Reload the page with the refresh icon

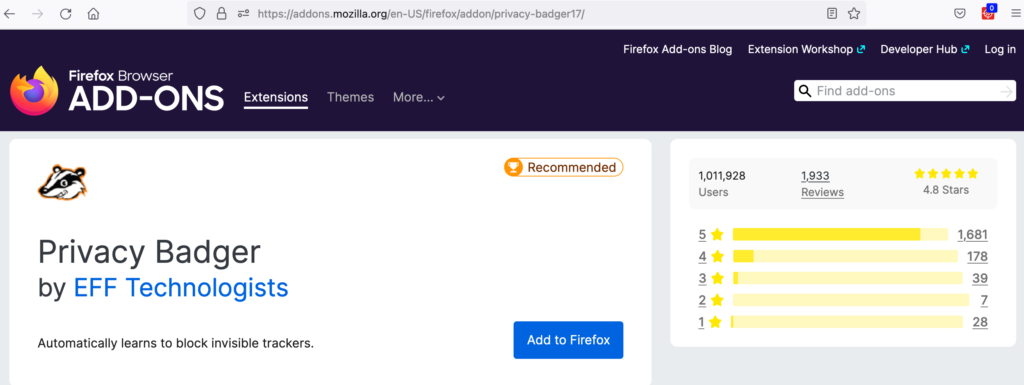[x=65, y=14]
